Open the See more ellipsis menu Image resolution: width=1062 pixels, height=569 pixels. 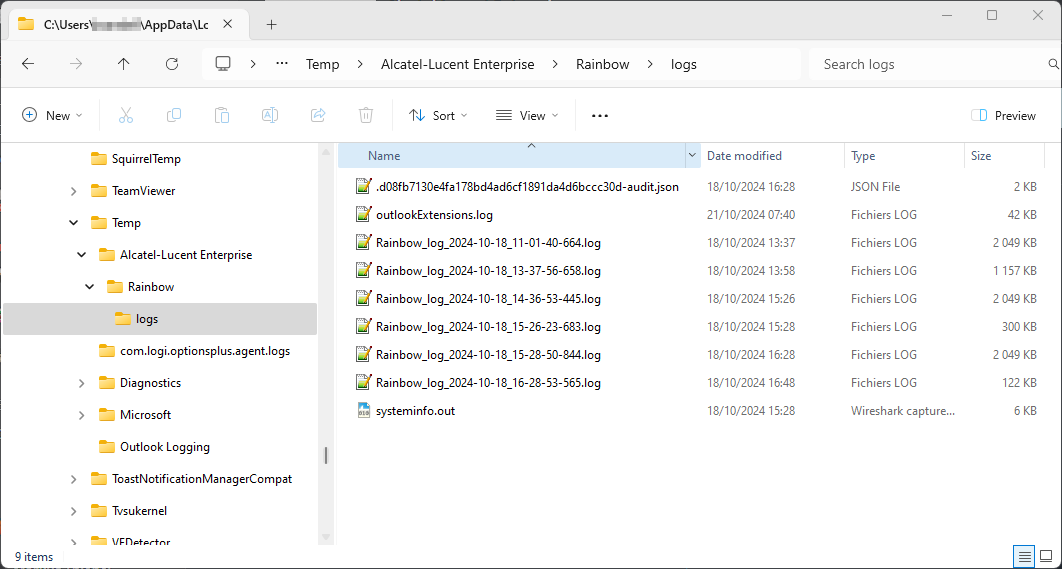pyautogui.click(x=600, y=115)
